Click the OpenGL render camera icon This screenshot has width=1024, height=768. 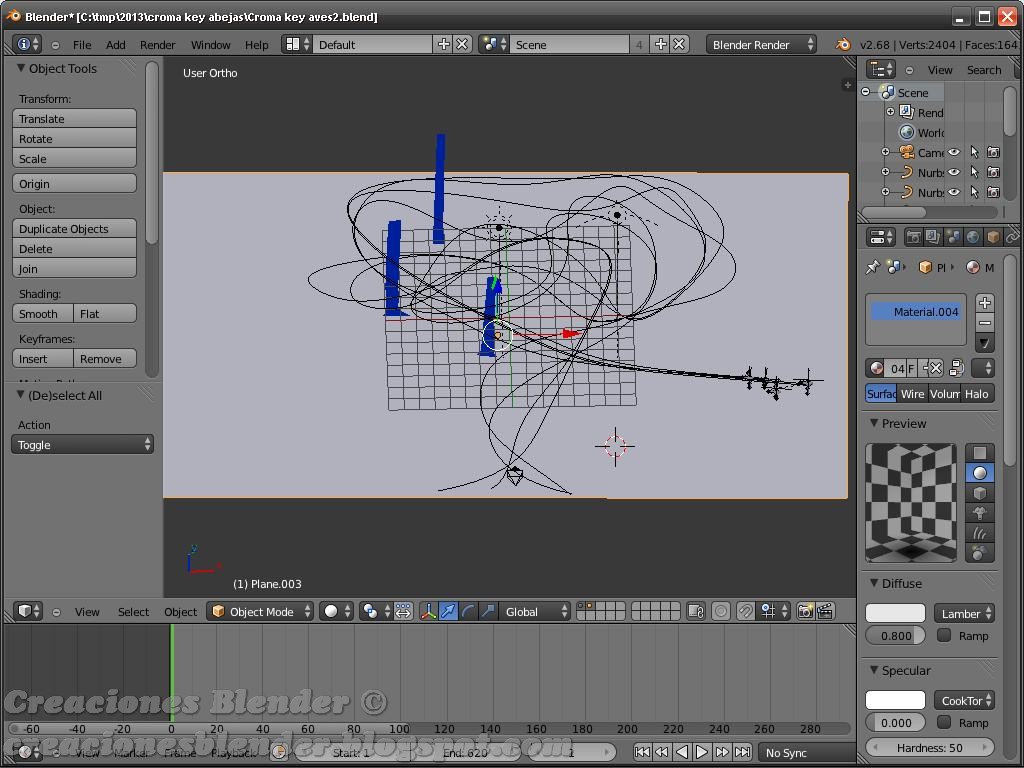point(806,611)
